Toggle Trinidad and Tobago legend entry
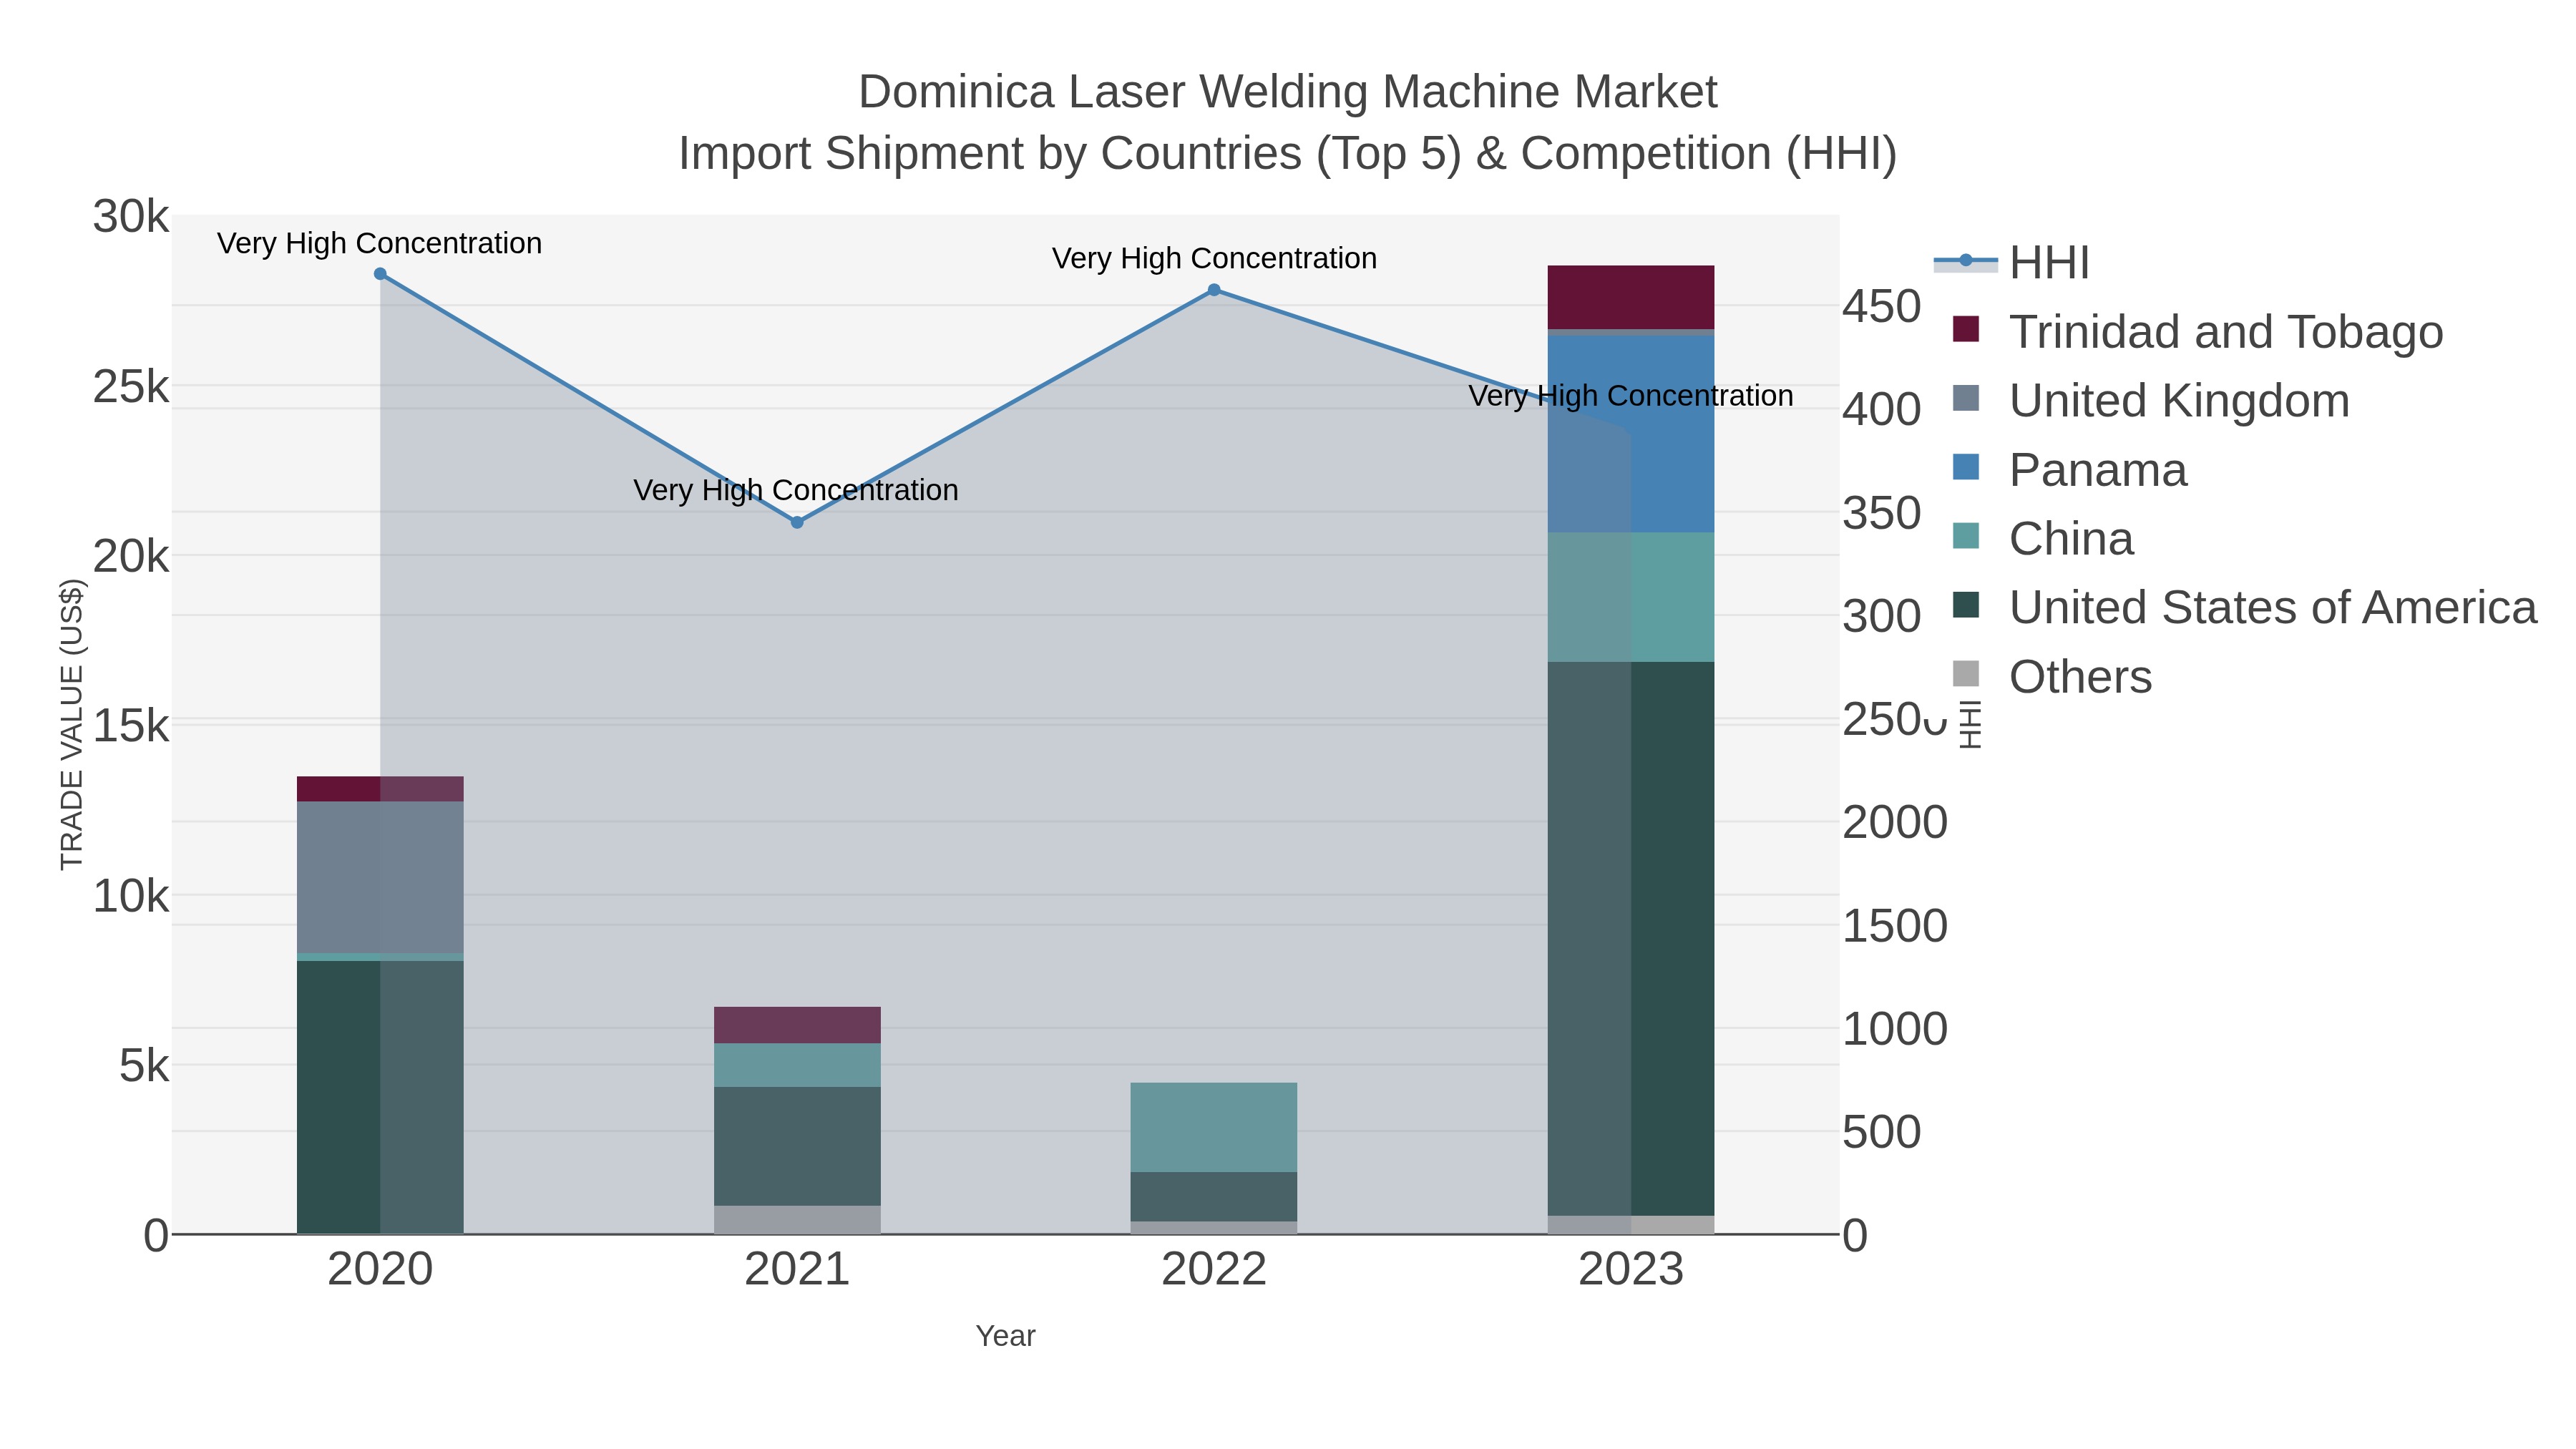The height and width of the screenshot is (1449, 2576). (x=2197, y=332)
